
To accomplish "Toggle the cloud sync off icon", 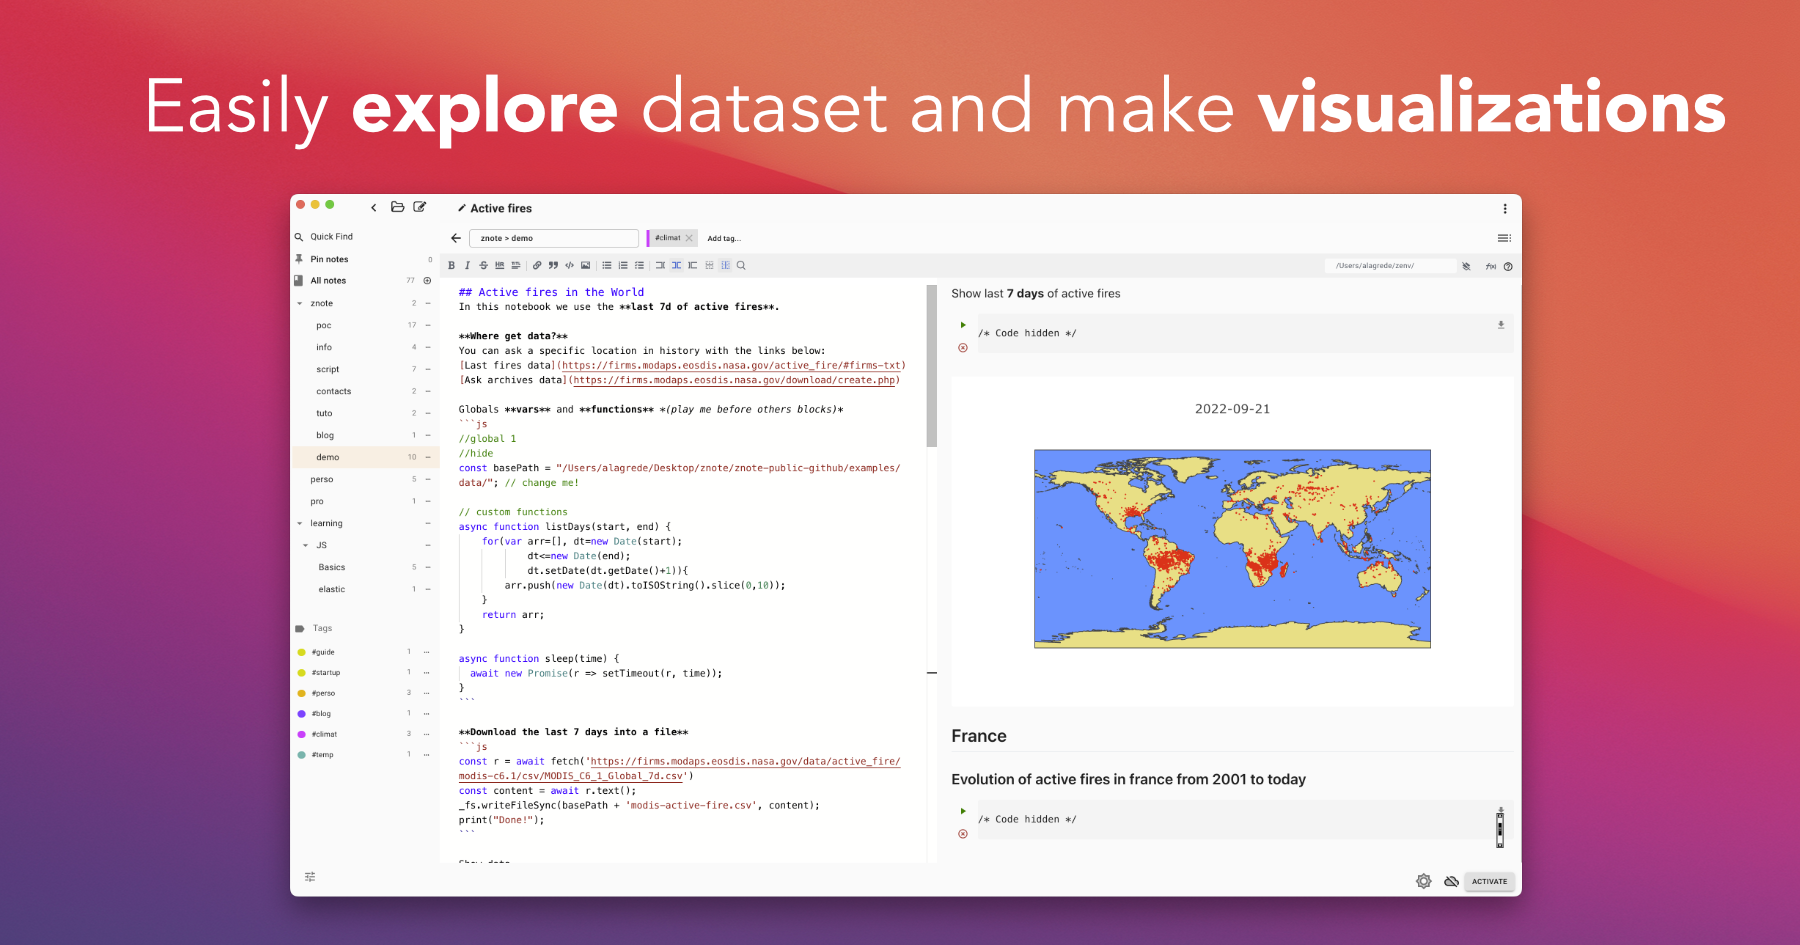I will (x=1451, y=881).
